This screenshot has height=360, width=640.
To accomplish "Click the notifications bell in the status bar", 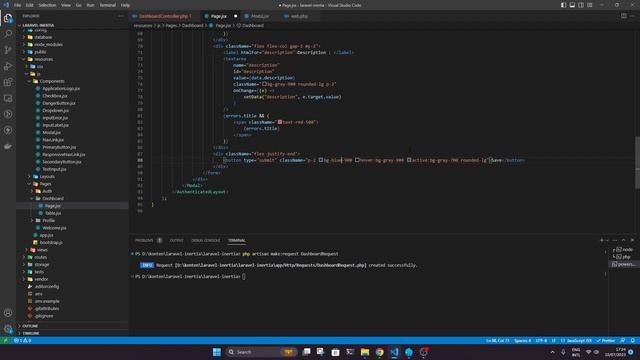I will click(633, 340).
